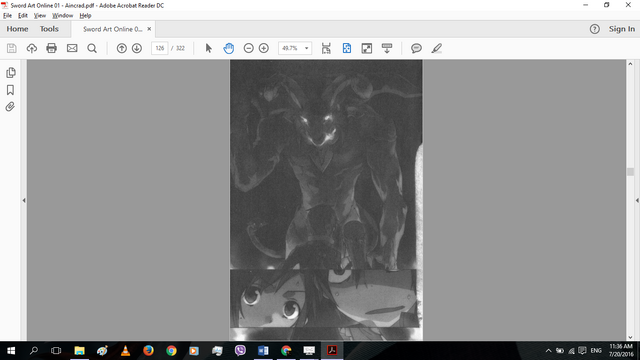640x360 pixels.
Task: Open the Window menu
Action: (62, 16)
